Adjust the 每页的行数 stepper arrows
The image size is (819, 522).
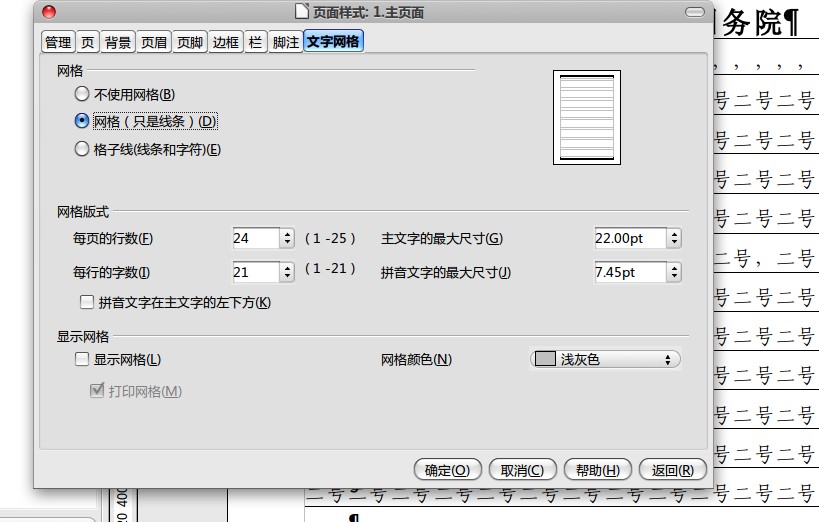point(287,238)
